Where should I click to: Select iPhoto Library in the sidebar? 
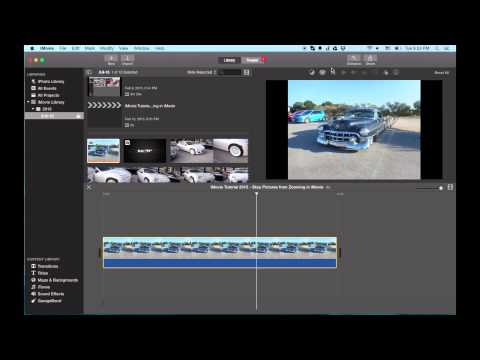[48, 81]
